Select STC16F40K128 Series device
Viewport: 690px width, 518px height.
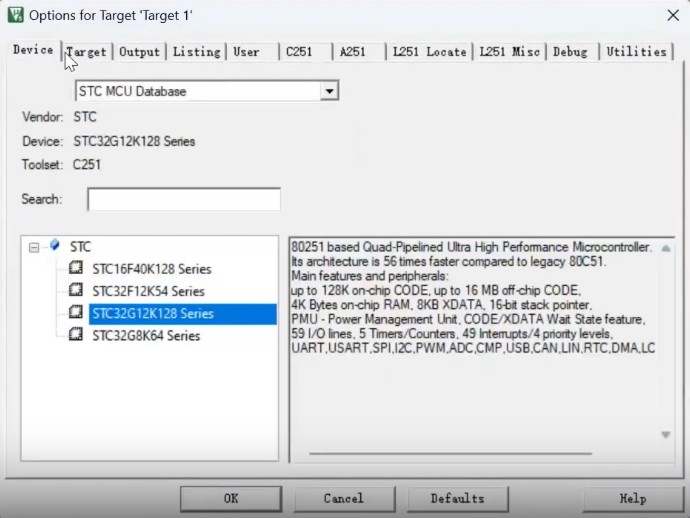[x=152, y=269]
